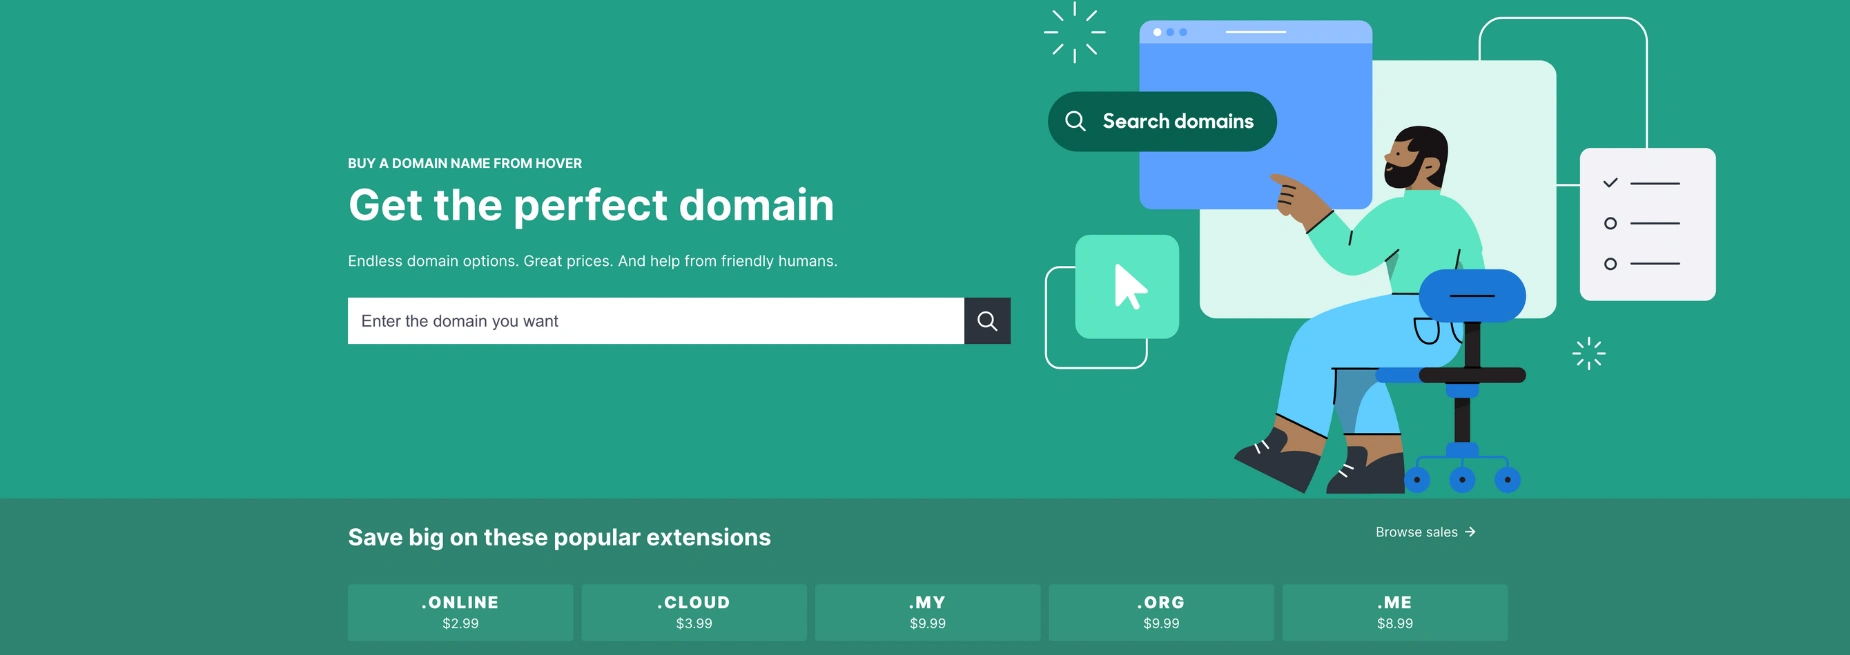Open the .ME $8.99 extension card

tap(1395, 612)
